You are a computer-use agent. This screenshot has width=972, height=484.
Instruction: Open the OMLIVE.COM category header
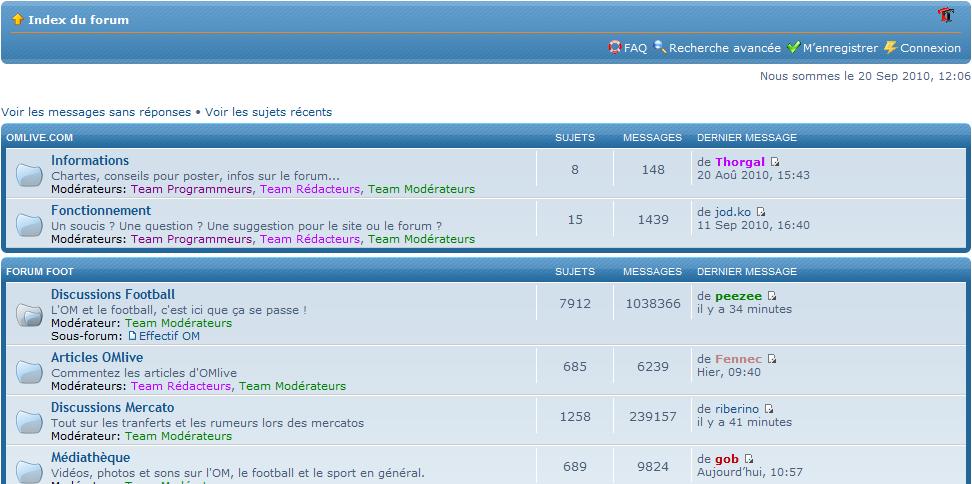39,137
